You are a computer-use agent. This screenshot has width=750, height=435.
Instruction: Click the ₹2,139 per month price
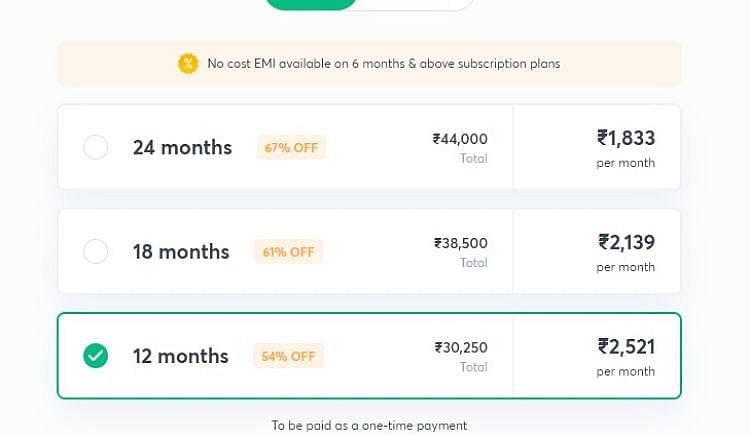tap(627, 242)
